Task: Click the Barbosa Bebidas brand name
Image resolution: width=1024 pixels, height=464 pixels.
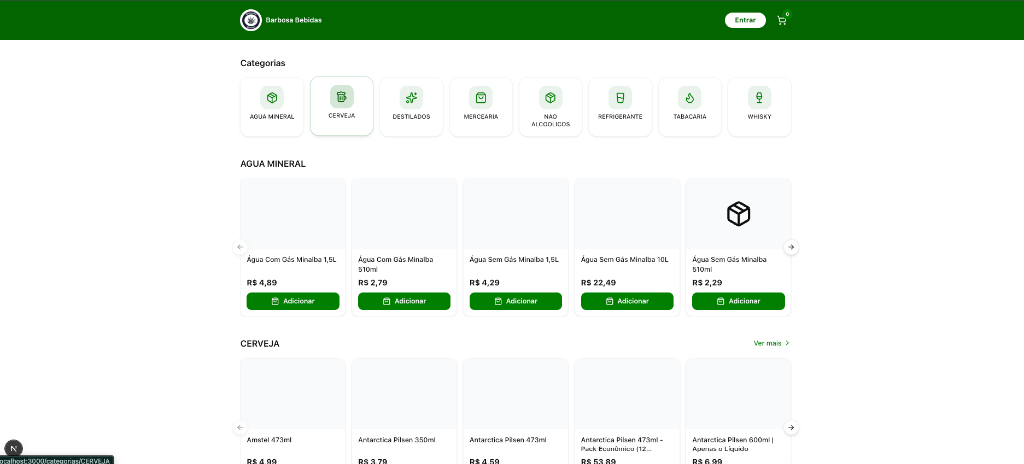Action: tap(294, 20)
